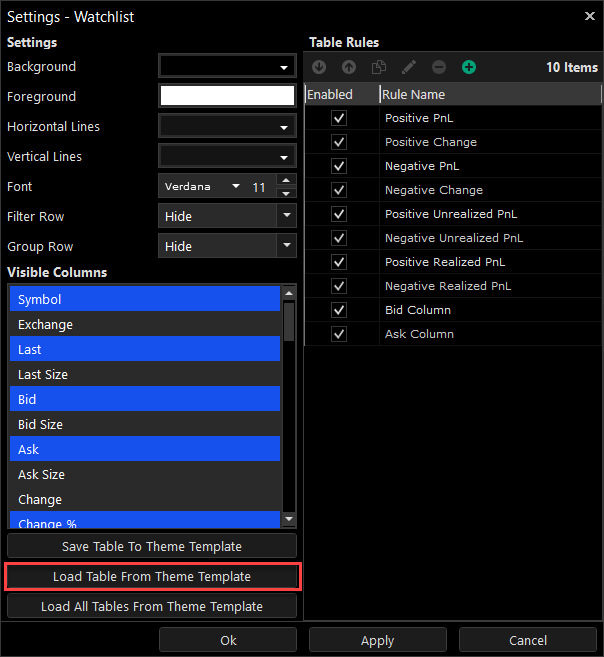Increase font size with the up stepper arrow

287,181
